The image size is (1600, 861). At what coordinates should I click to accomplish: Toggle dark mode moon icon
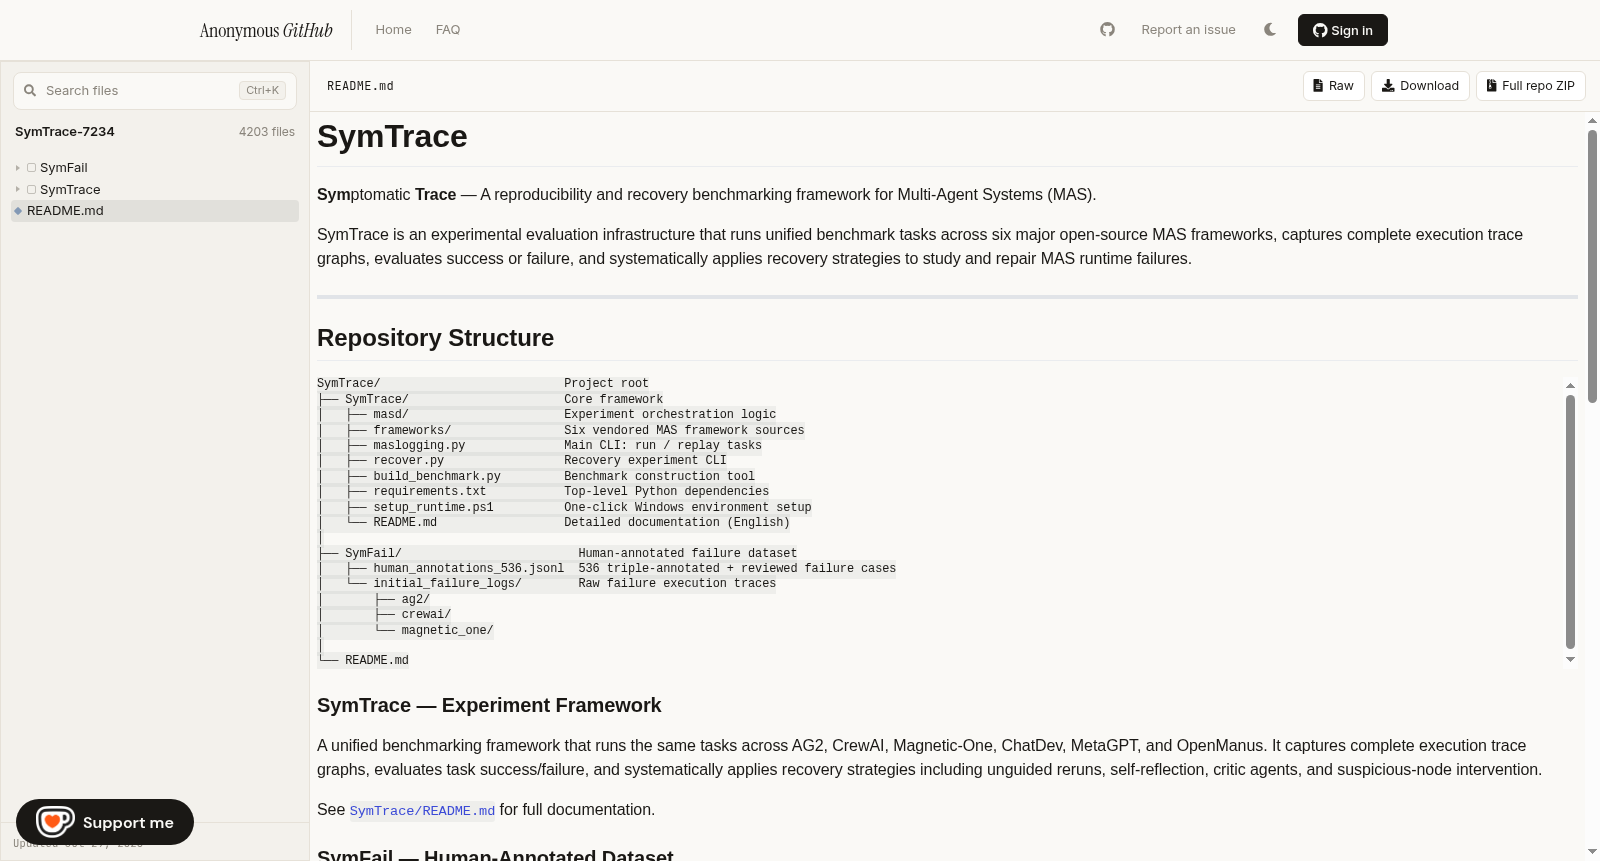click(x=1270, y=30)
